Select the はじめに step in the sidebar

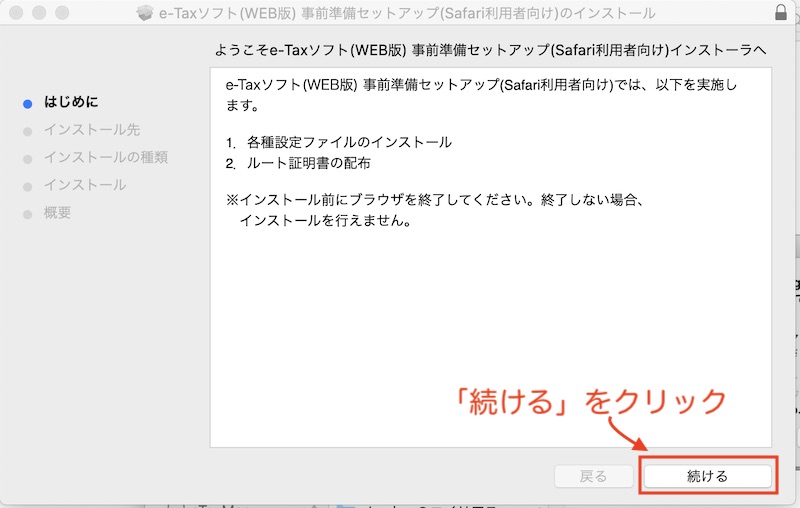(71, 101)
